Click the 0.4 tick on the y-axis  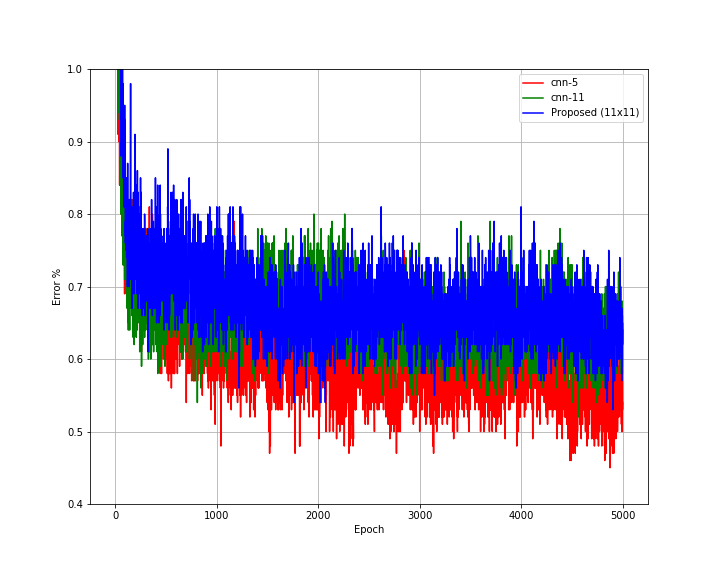point(75,504)
